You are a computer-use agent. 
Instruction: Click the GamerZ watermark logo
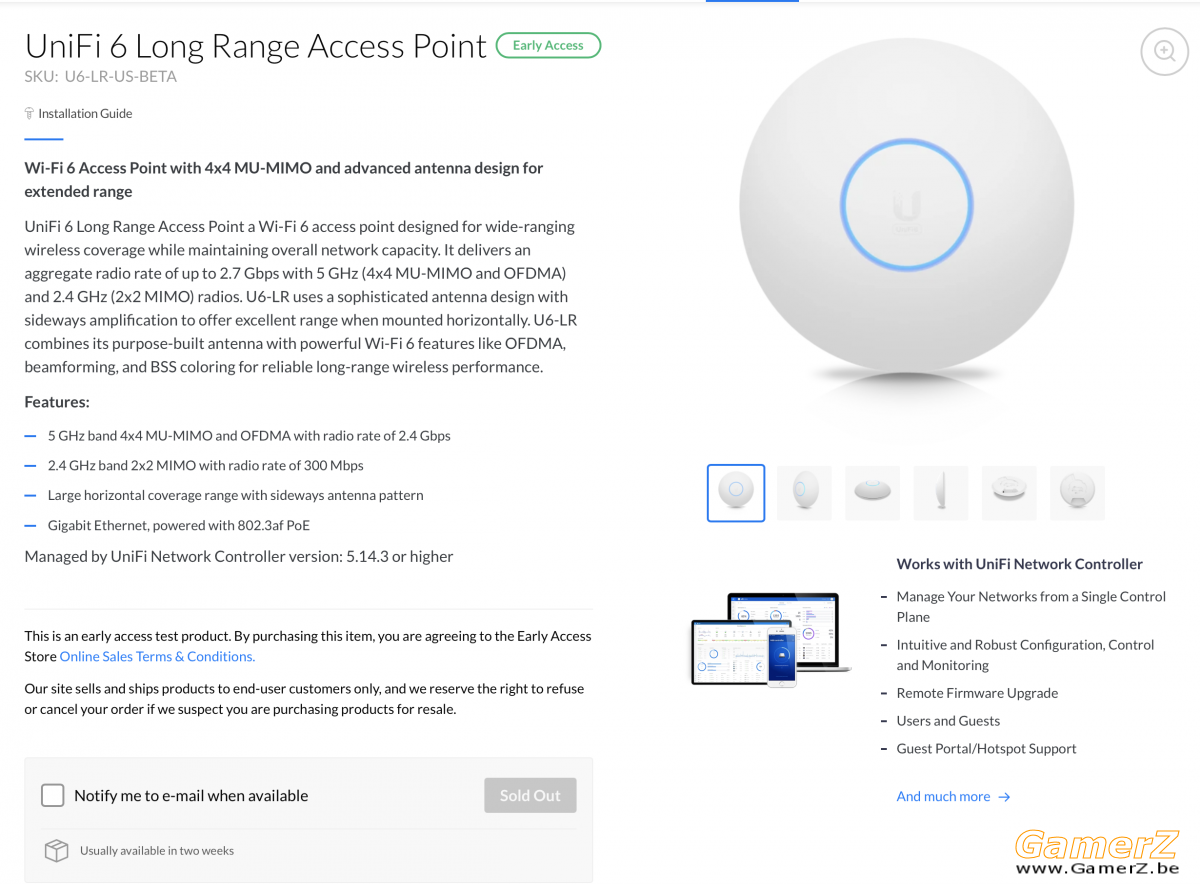pos(1097,853)
